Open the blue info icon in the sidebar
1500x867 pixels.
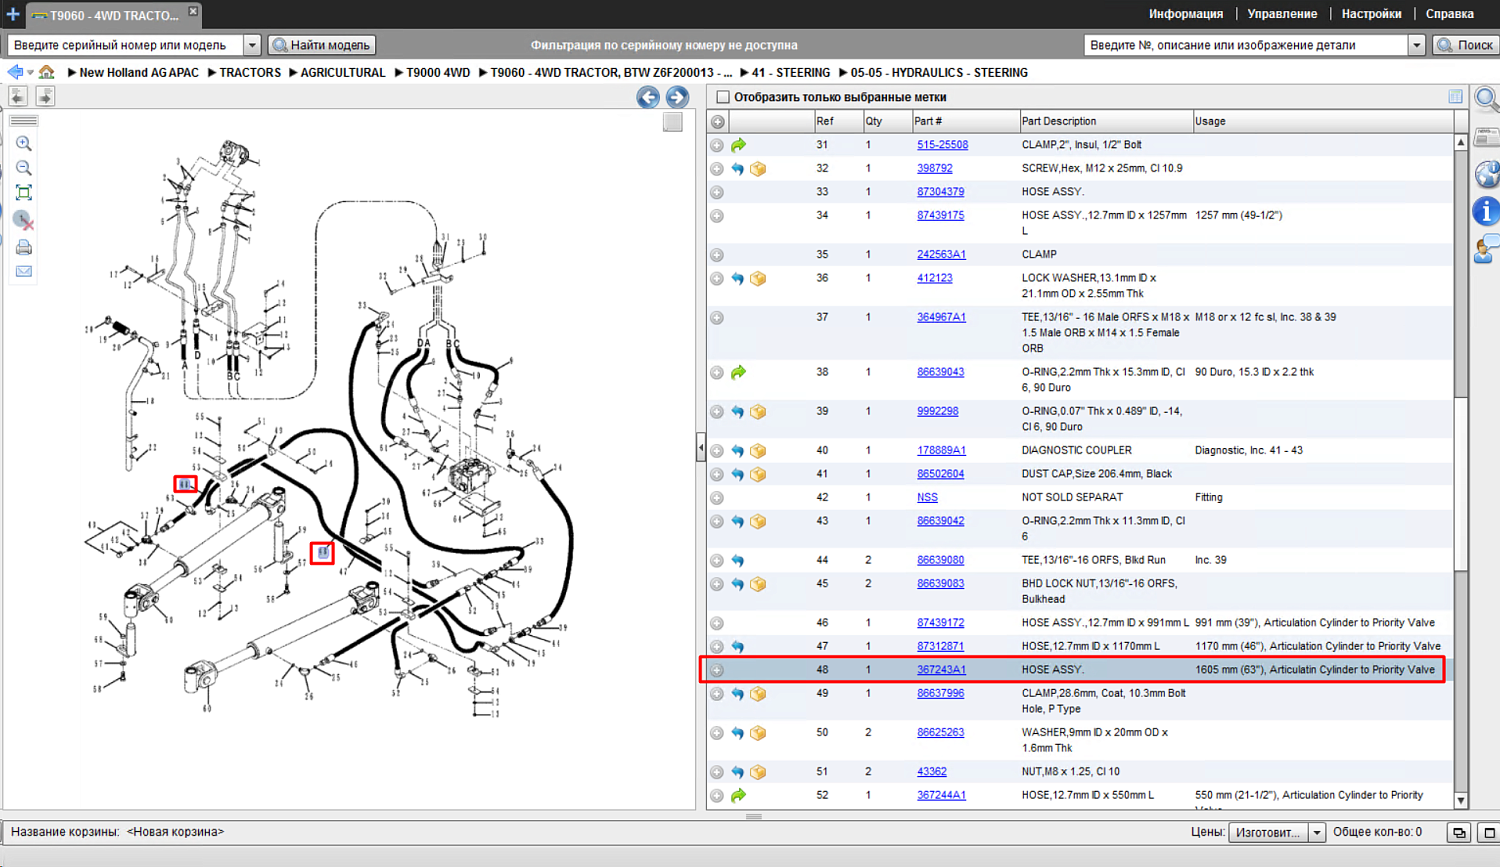coord(1487,211)
